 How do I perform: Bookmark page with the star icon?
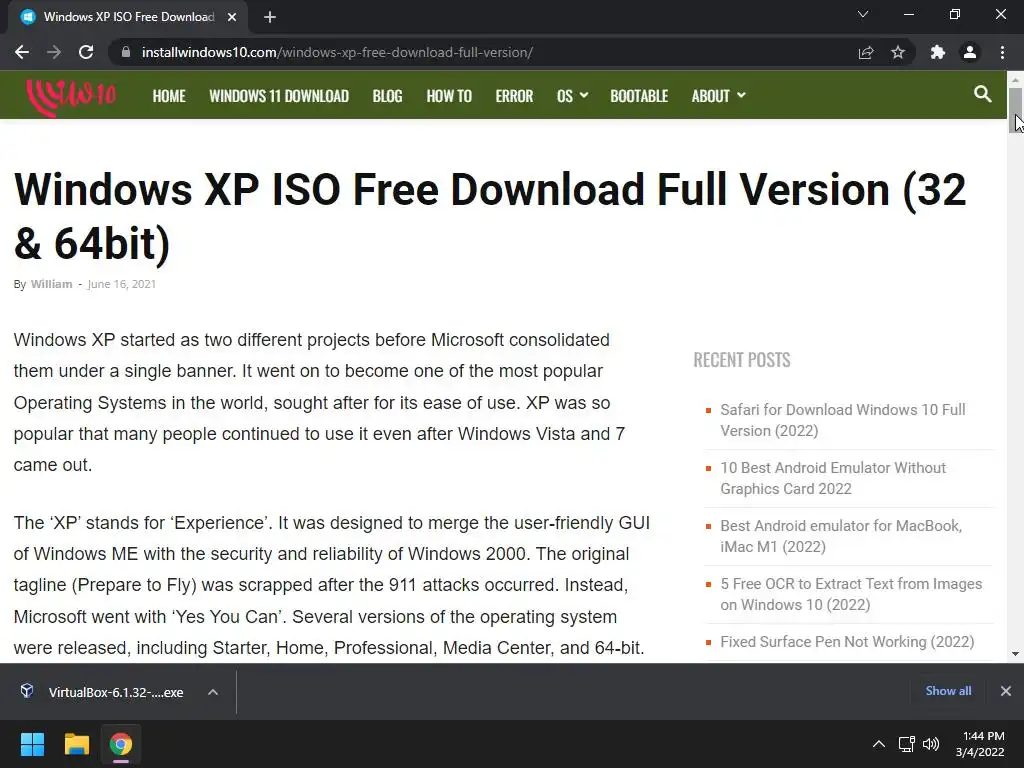click(x=898, y=52)
